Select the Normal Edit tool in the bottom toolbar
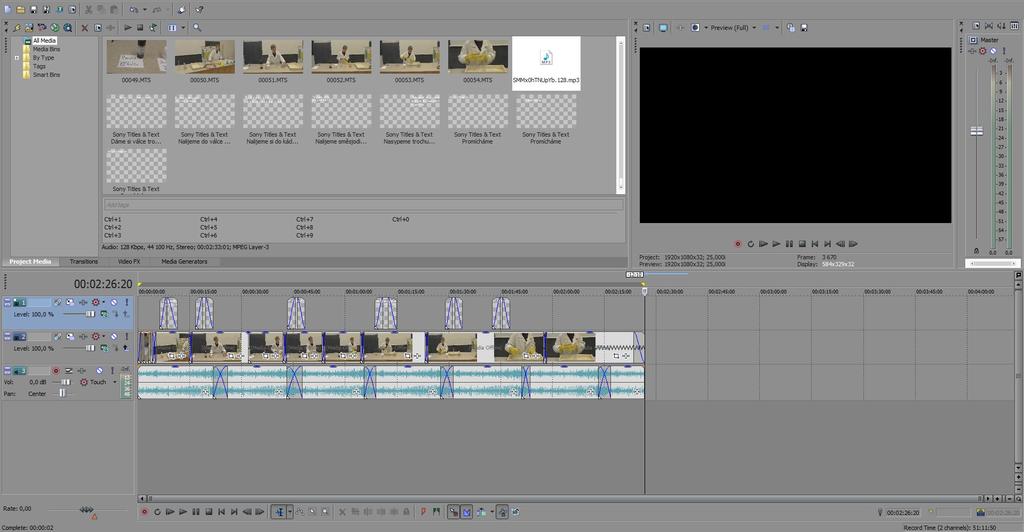This screenshot has width=1024, height=532. click(x=279, y=512)
